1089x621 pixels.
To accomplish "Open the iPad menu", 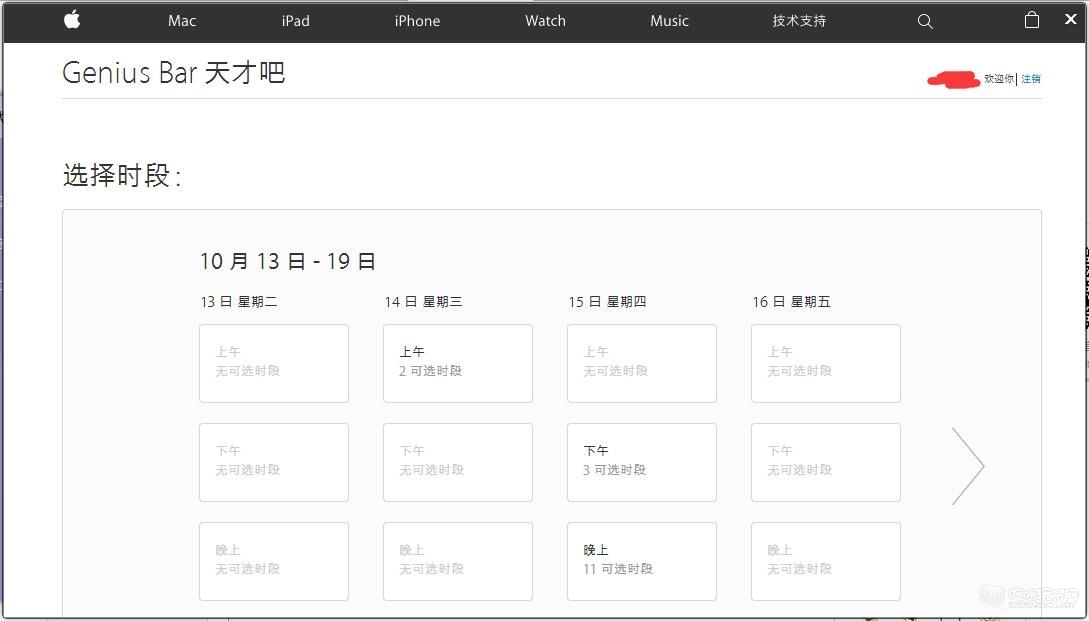I will [295, 21].
